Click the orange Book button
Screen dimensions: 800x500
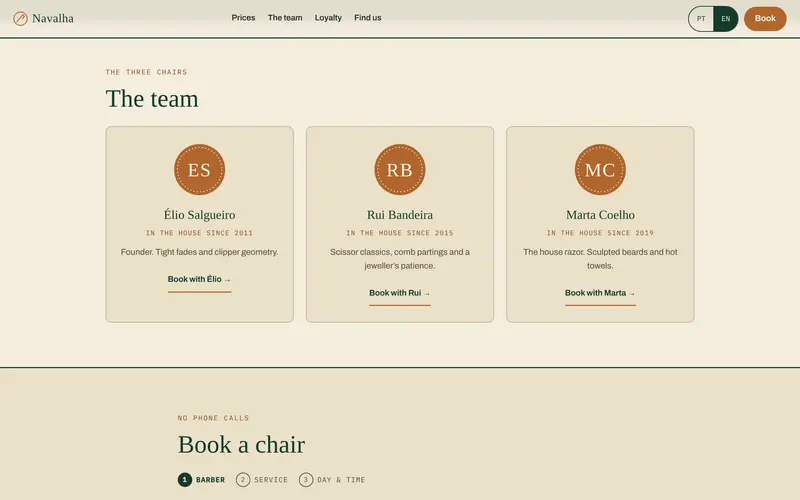tap(765, 18)
